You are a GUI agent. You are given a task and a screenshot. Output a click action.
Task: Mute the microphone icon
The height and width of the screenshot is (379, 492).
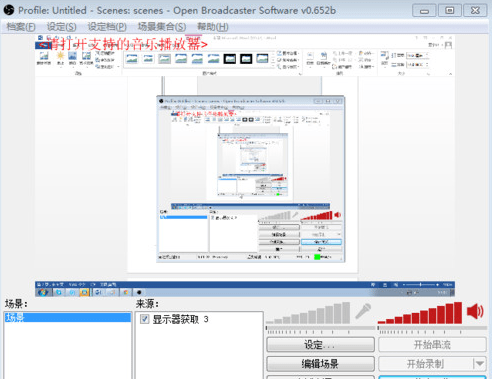[363, 311]
